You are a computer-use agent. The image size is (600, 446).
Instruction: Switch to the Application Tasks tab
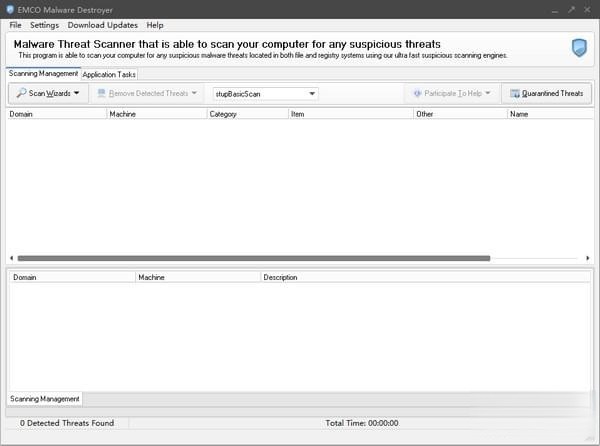(x=109, y=75)
